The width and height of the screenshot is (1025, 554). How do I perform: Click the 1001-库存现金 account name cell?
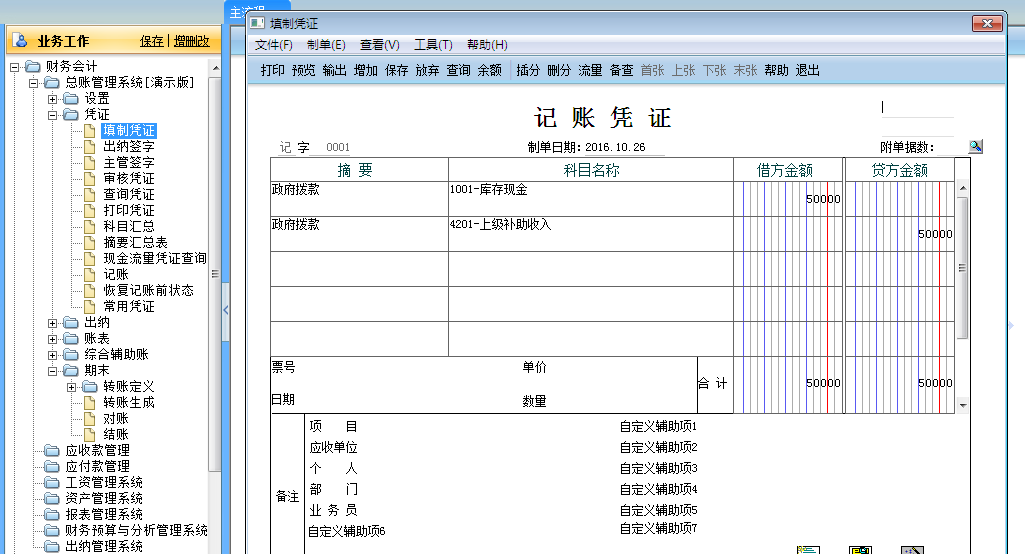pyautogui.click(x=590, y=199)
